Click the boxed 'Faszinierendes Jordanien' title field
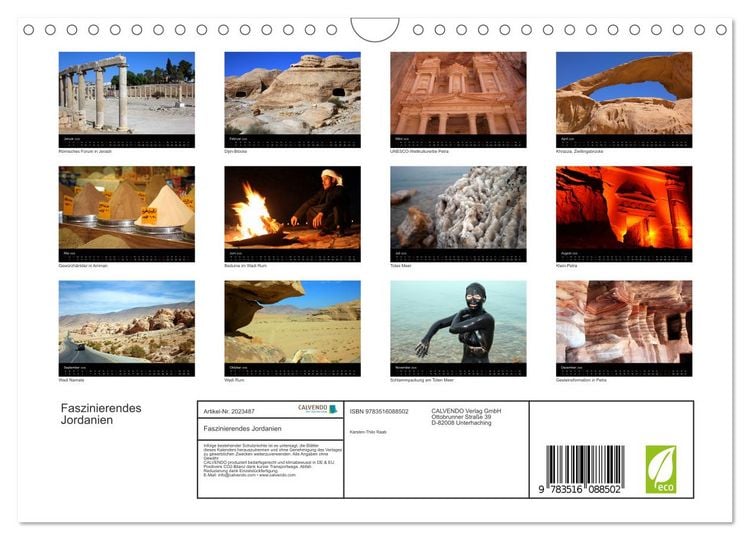This screenshot has width=750, height=540. tap(271, 429)
